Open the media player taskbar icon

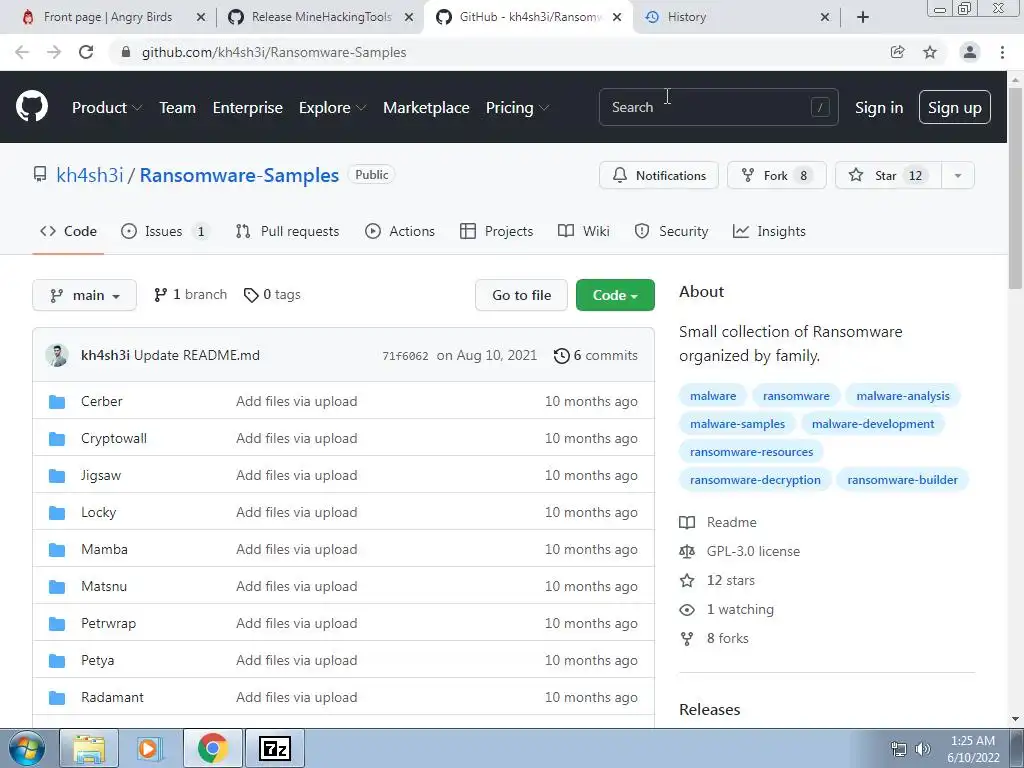148,748
